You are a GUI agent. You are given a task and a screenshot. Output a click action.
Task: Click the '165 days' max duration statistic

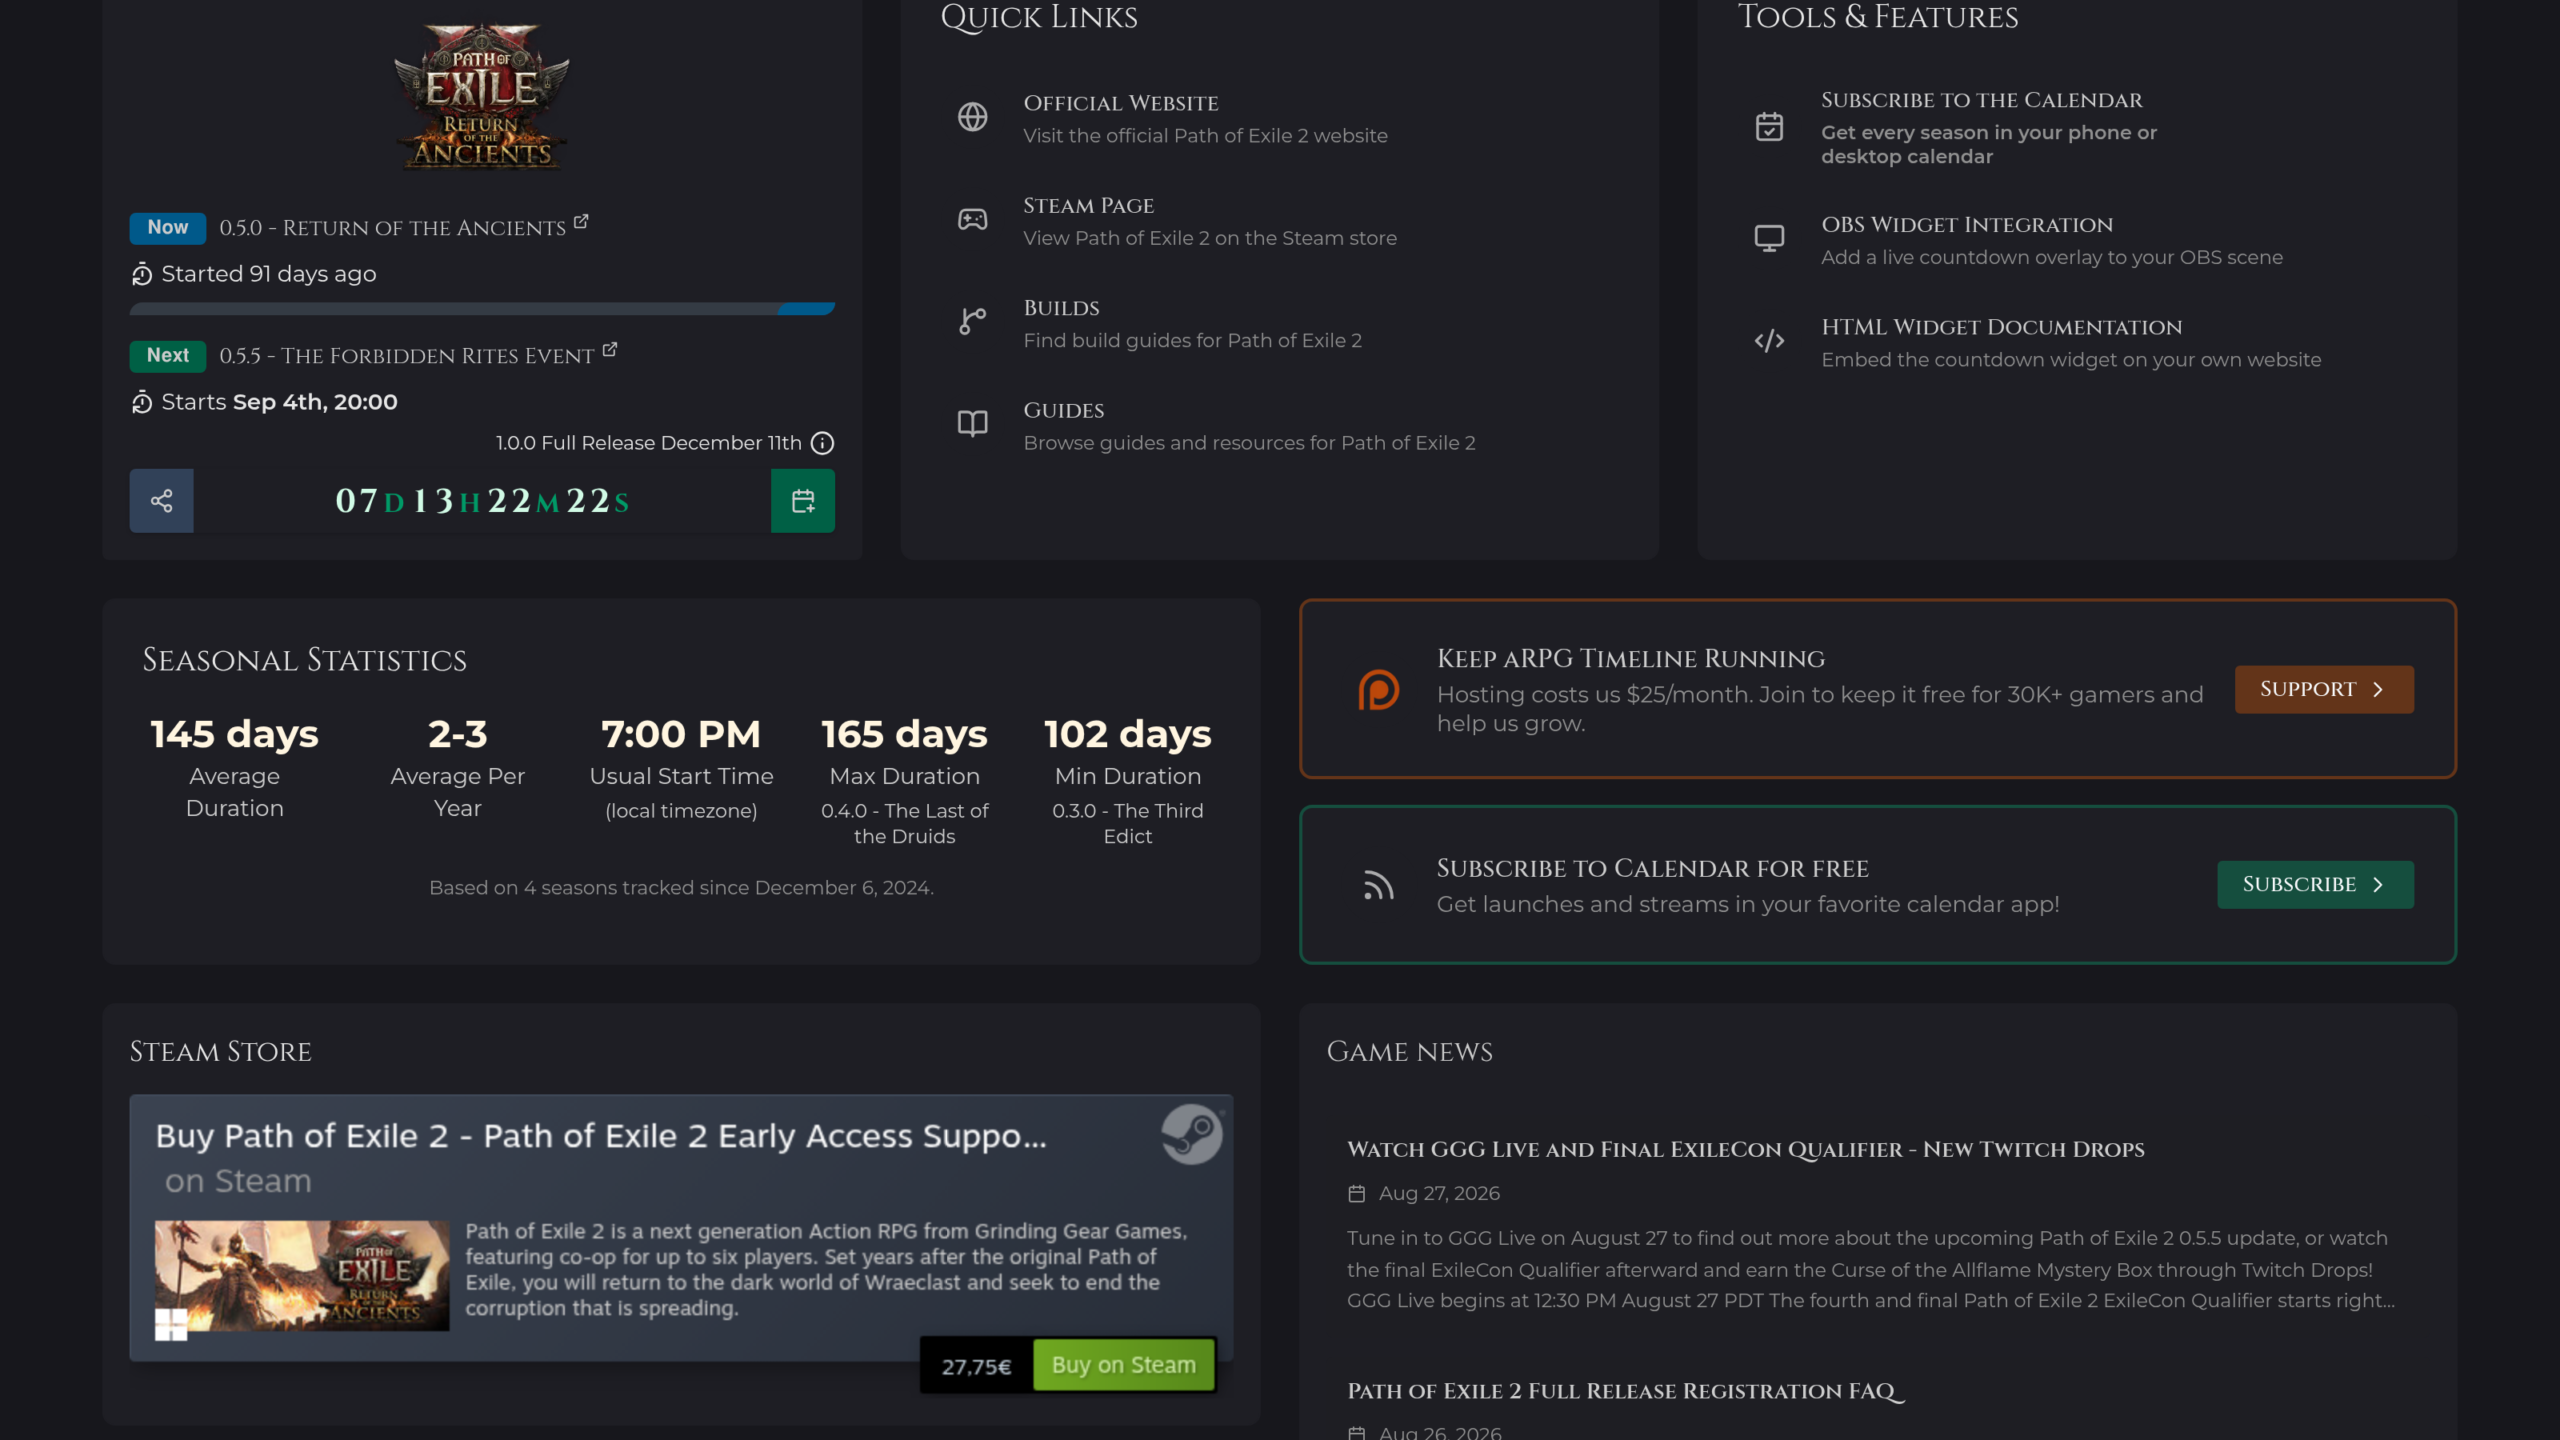pyautogui.click(x=904, y=734)
